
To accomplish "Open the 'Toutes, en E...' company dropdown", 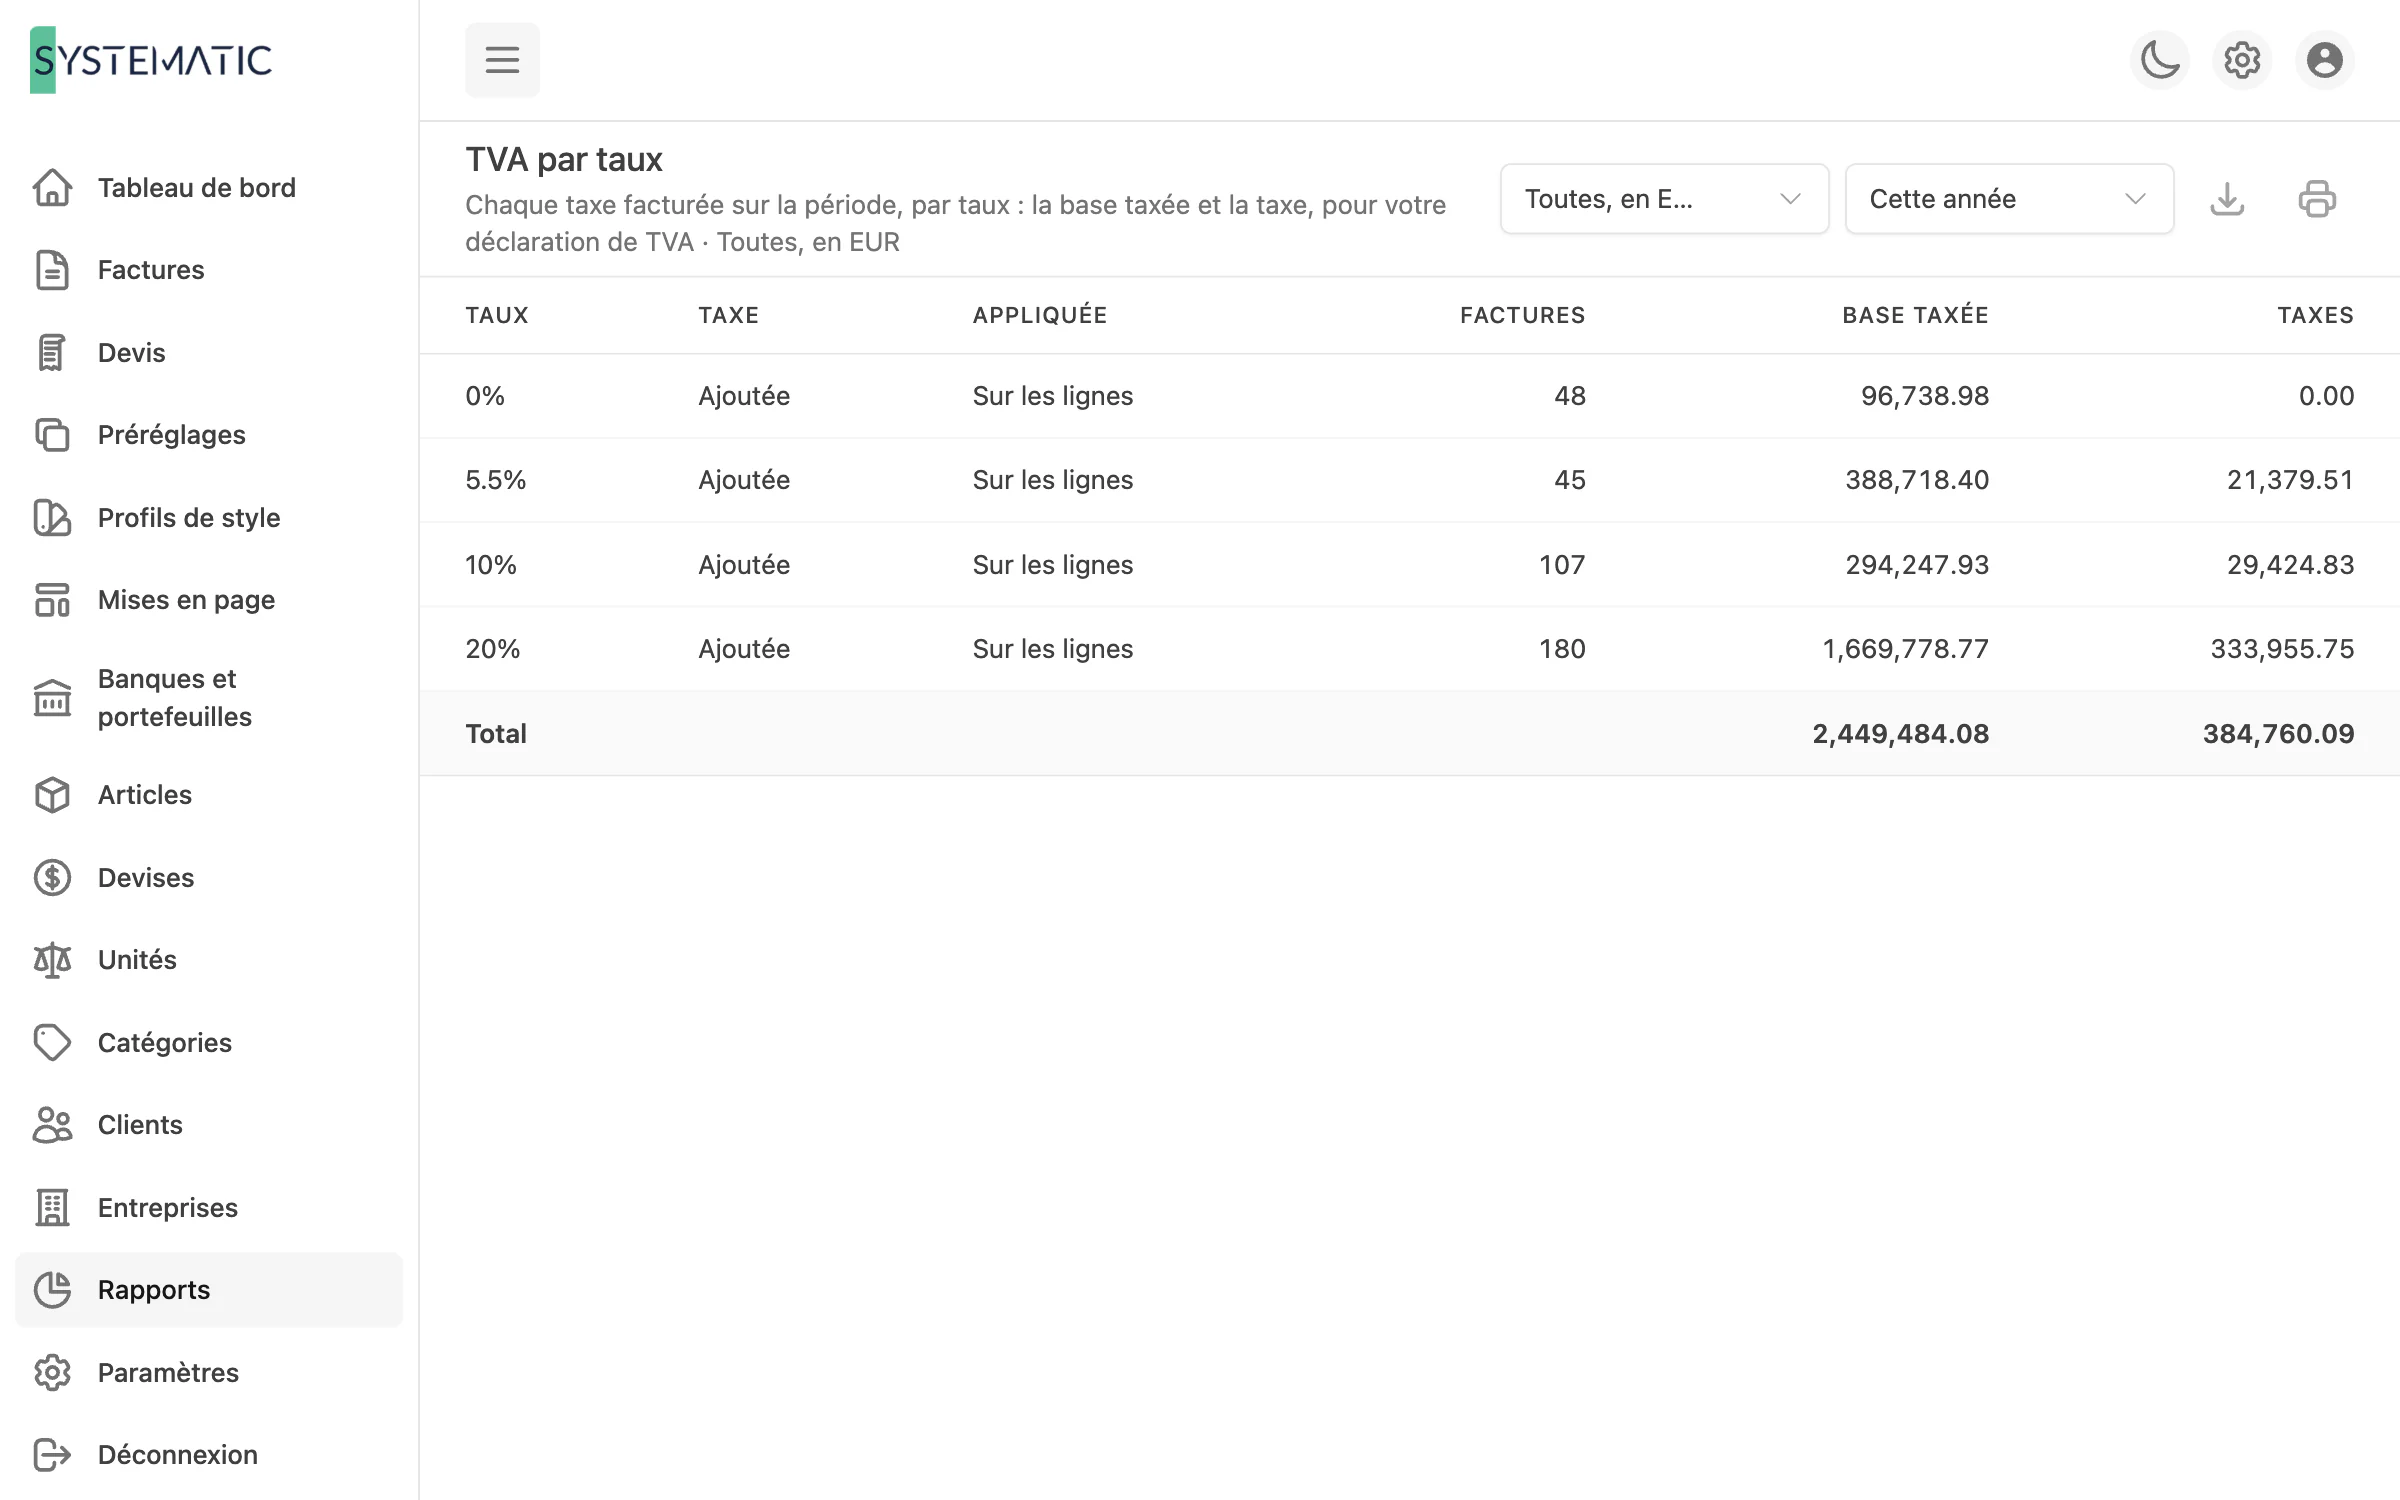I will [x=1664, y=199].
